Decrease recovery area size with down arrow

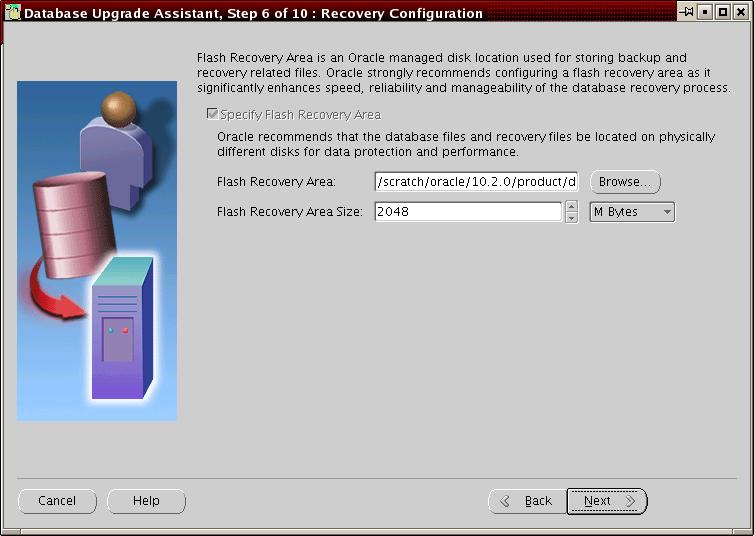[x=571, y=217]
